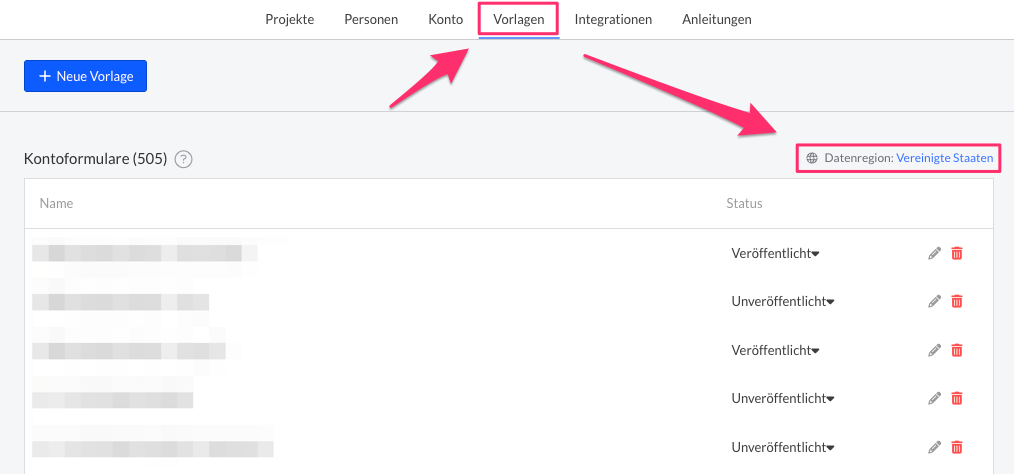
Task: Click pencil icon in third row
Action: tap(934, 350)
